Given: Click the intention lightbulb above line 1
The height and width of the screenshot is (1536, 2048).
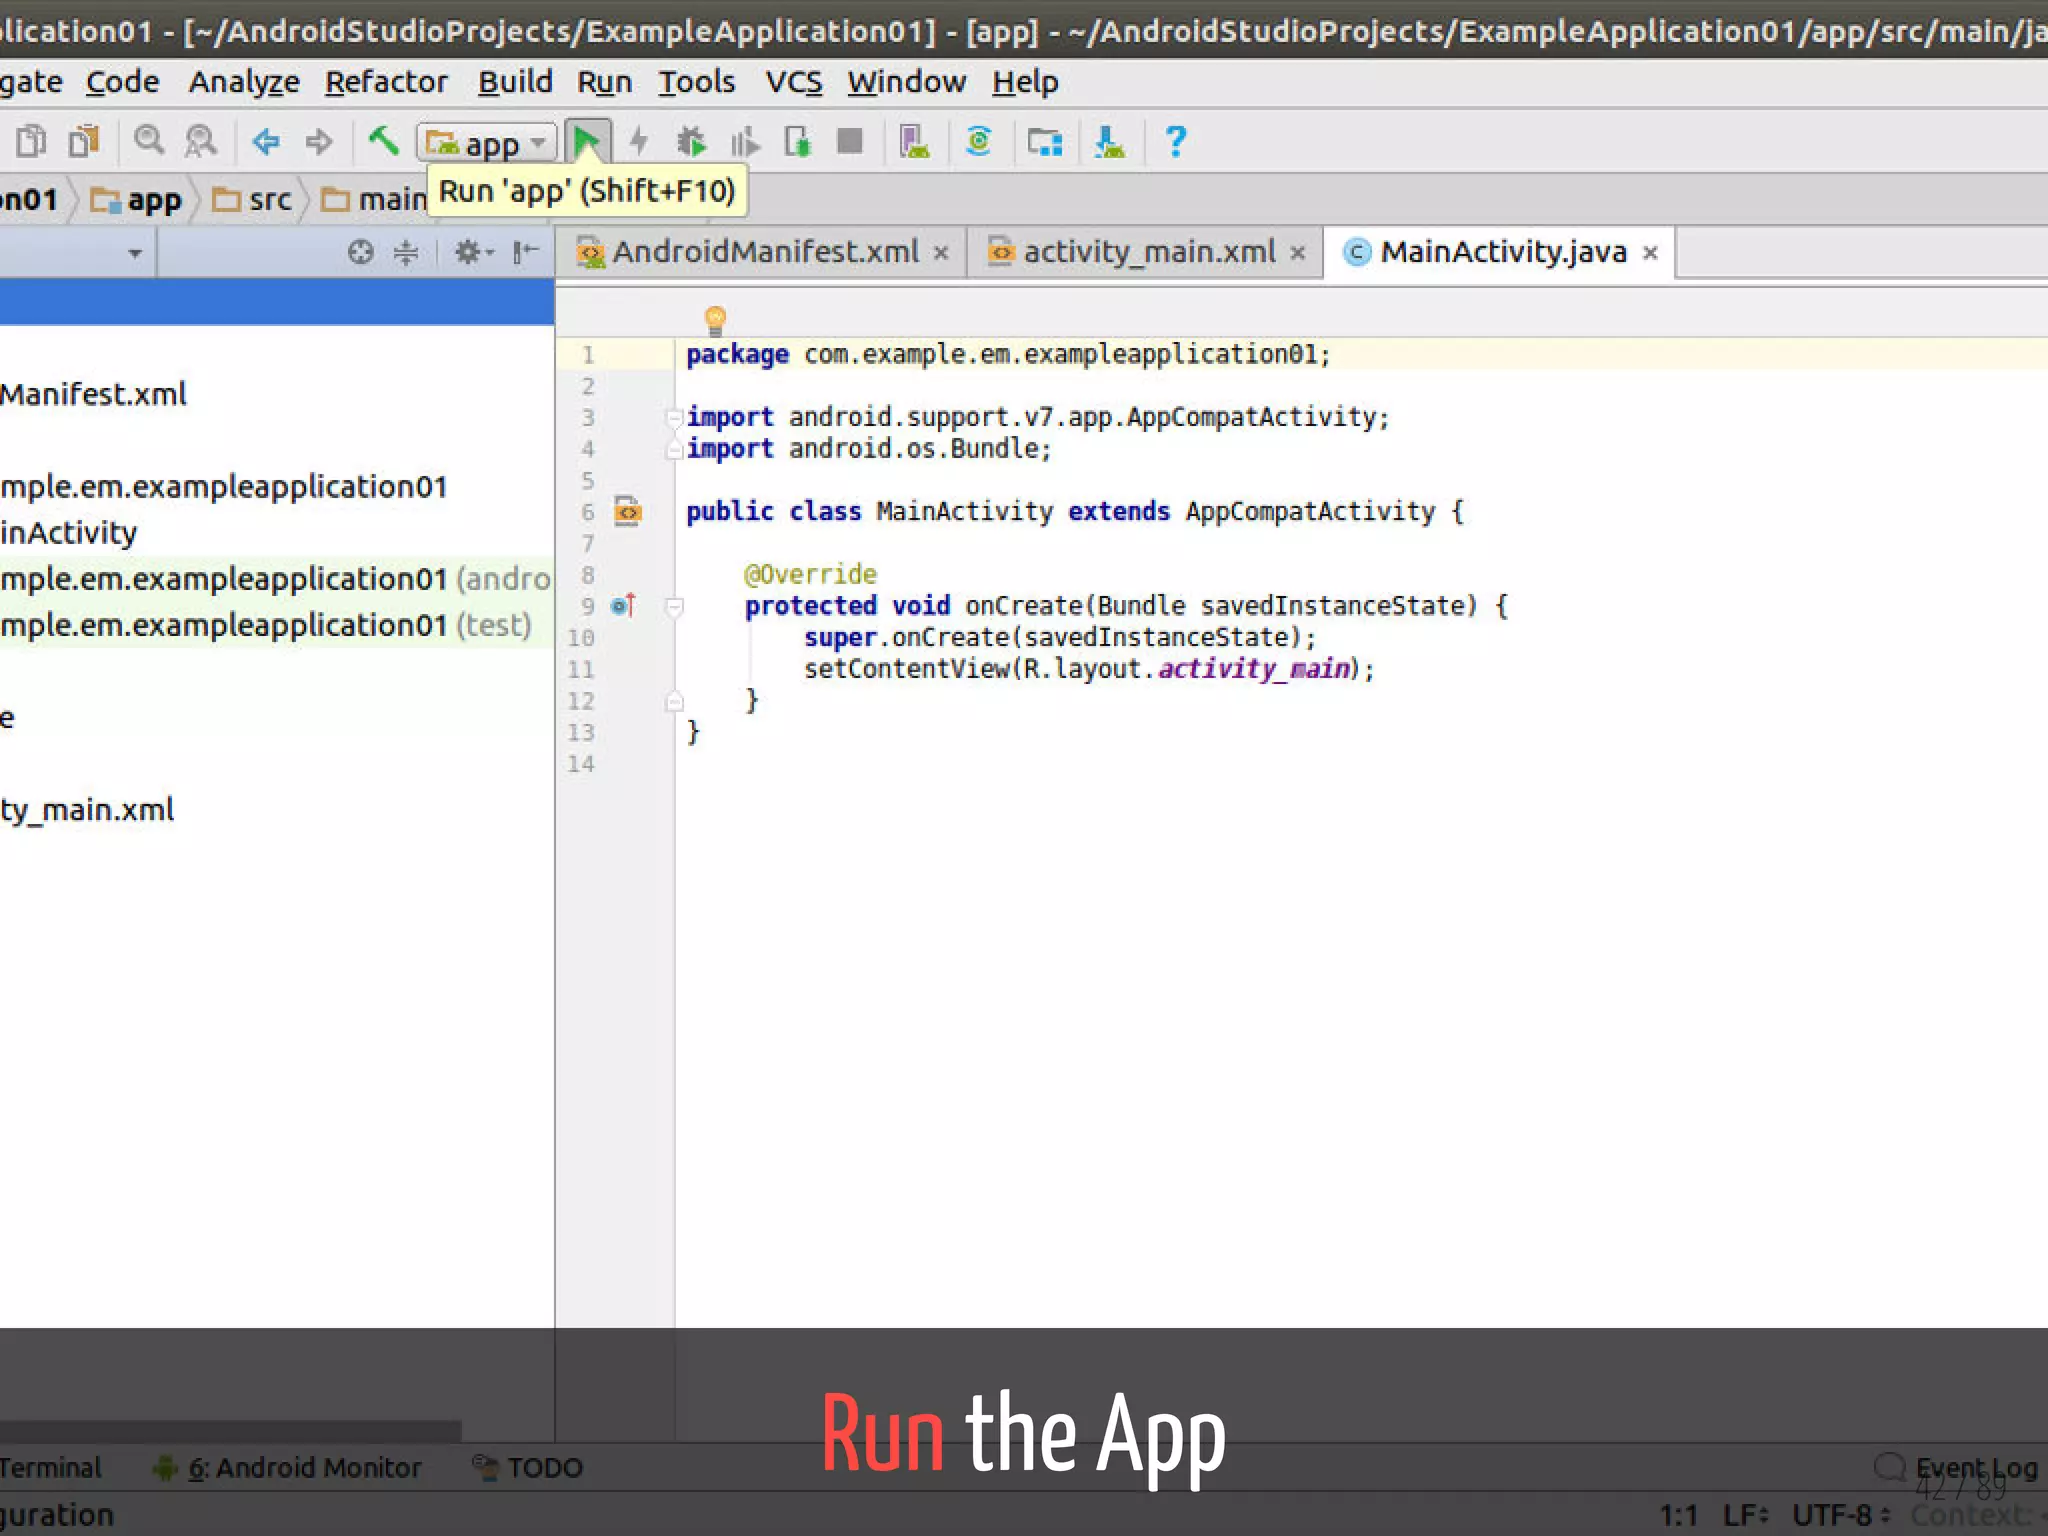Looking at the screenshot, I should (x=715, y=320).
